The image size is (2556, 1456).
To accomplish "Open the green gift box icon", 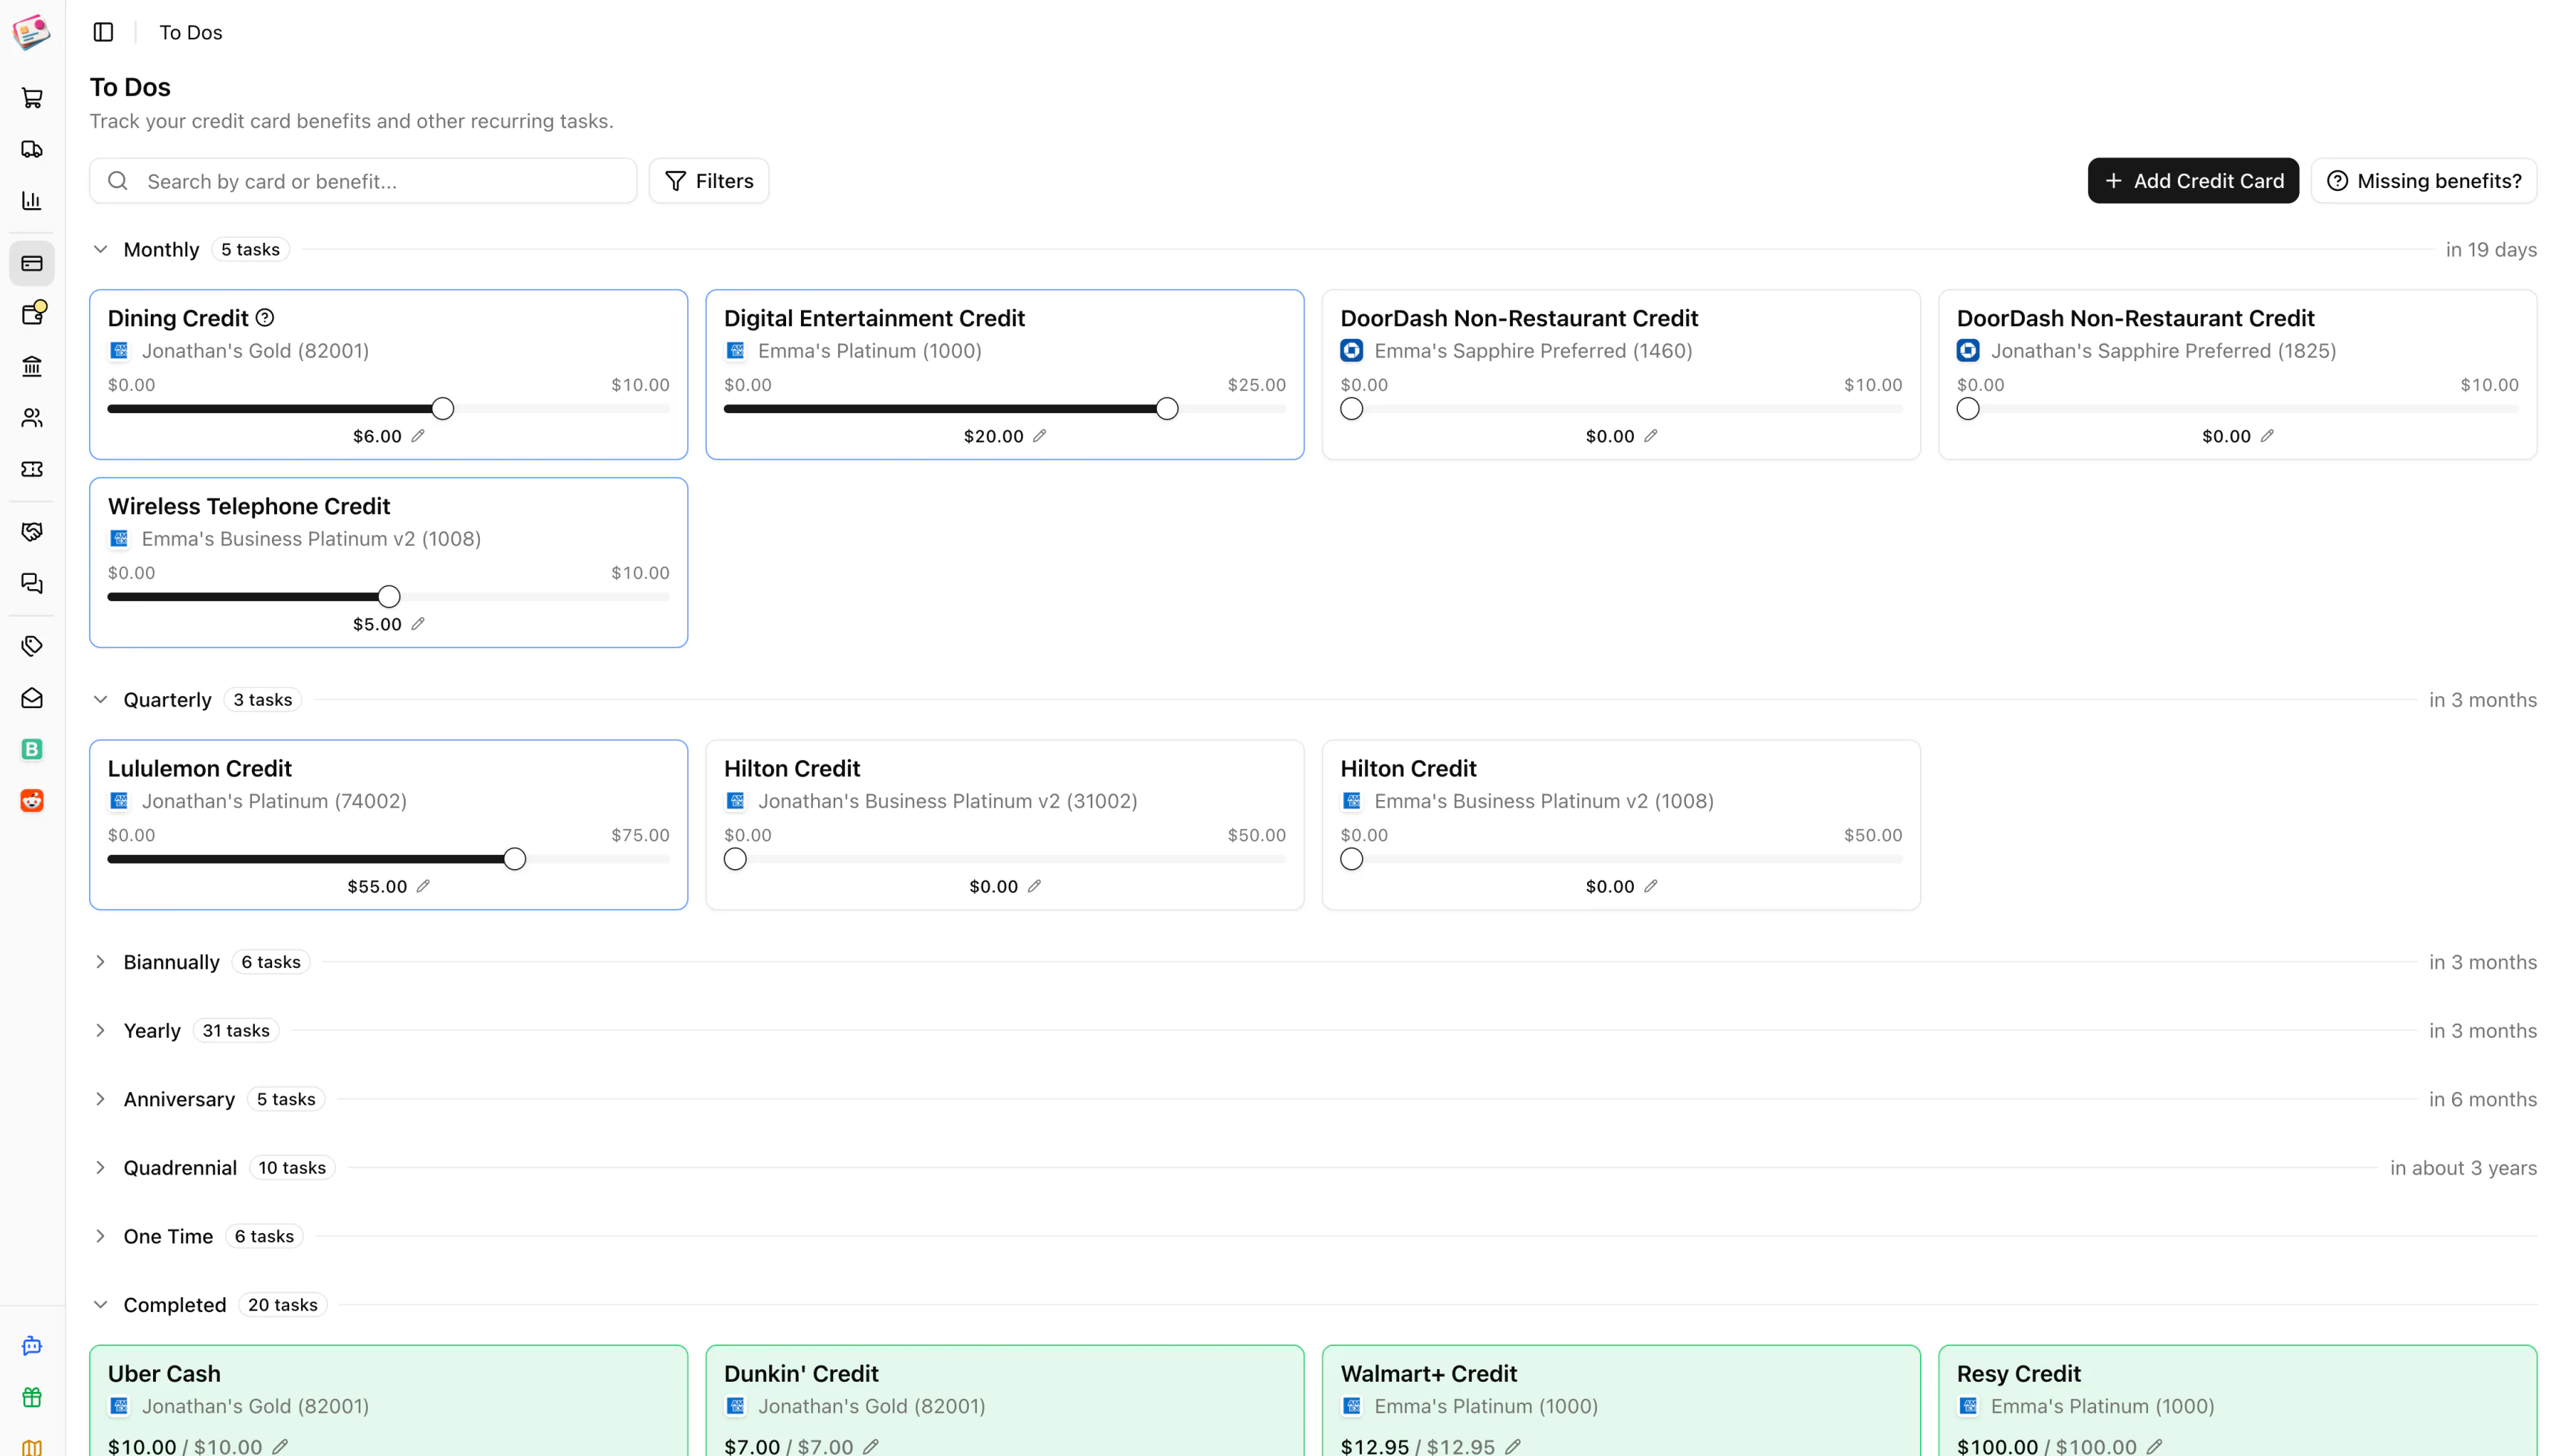I will point(32,1397).
